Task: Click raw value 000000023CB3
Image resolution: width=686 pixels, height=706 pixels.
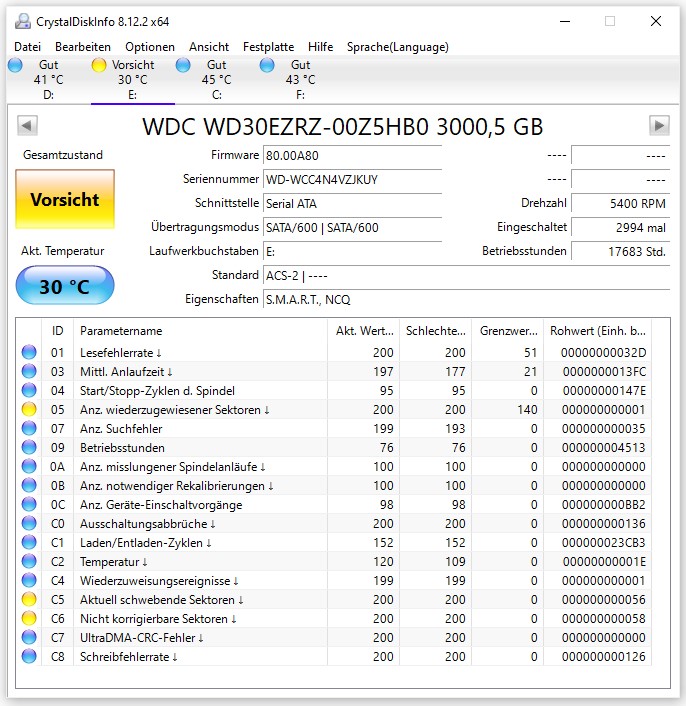Action: pos(603,543)
